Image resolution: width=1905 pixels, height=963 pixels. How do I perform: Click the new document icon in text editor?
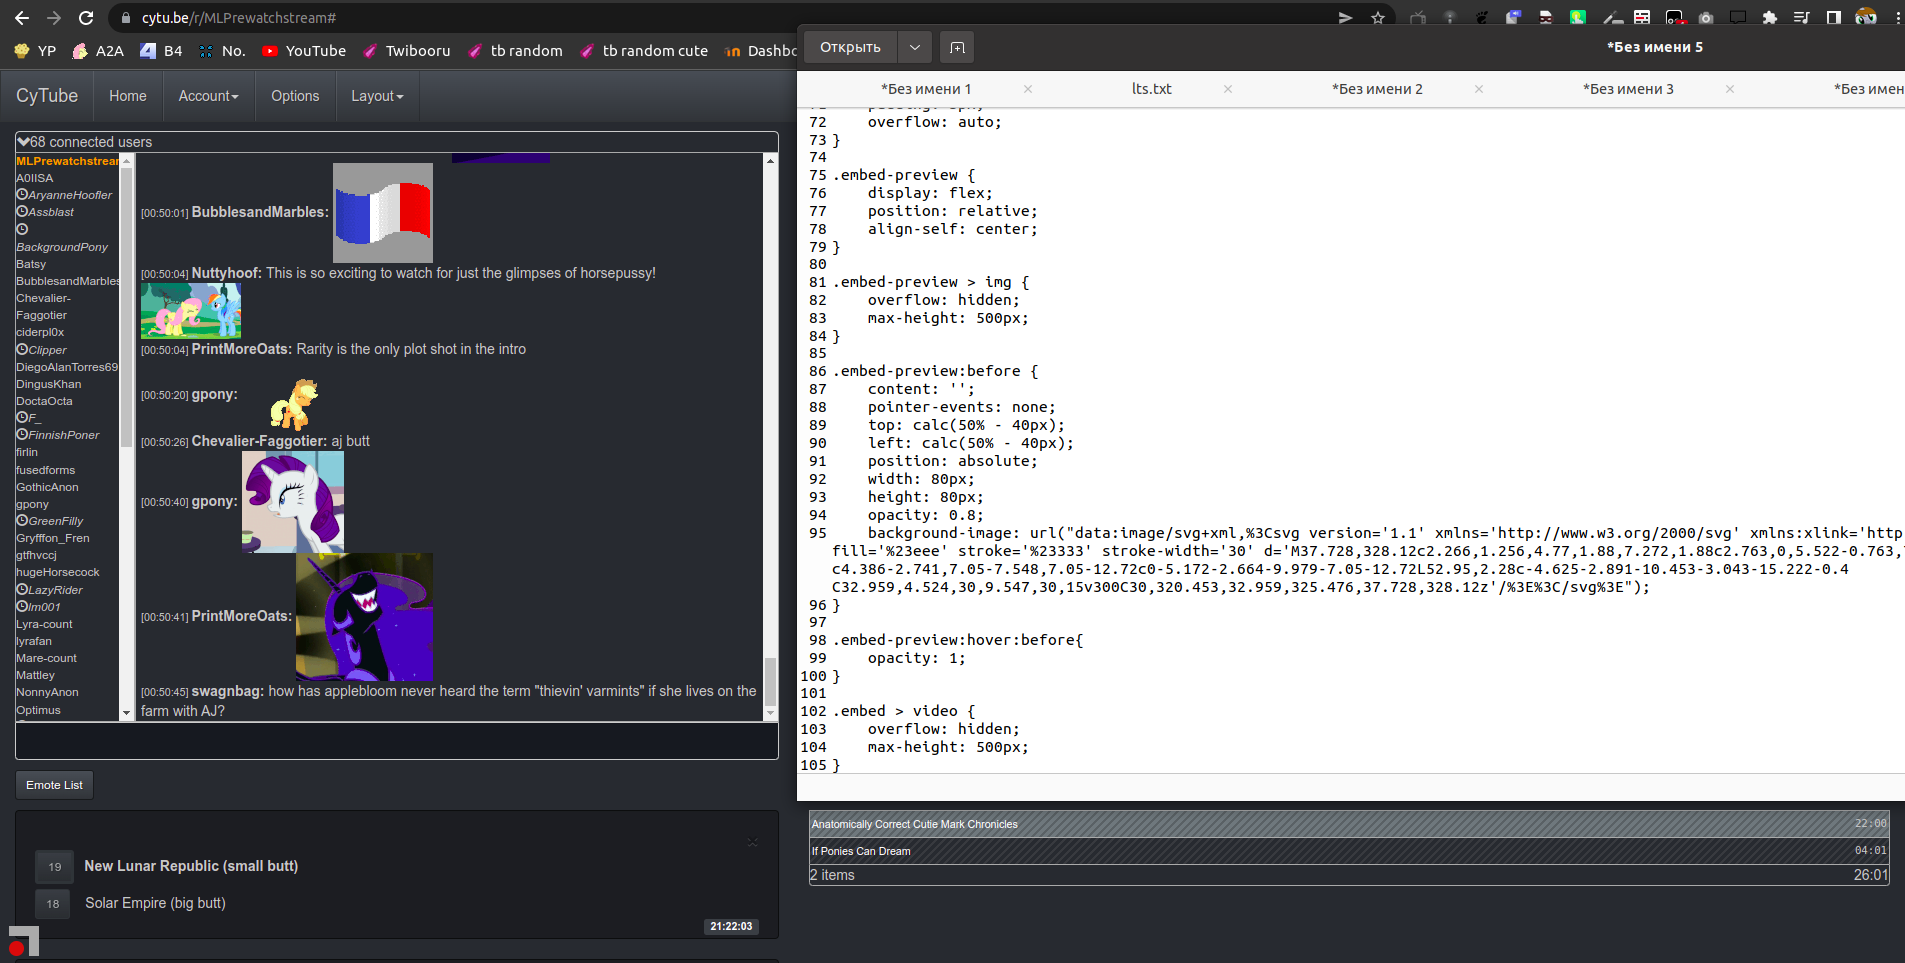[x=957, y=47]
